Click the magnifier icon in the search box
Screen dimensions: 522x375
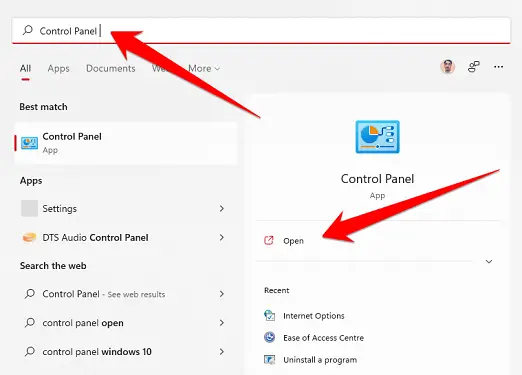click(28, 30)
